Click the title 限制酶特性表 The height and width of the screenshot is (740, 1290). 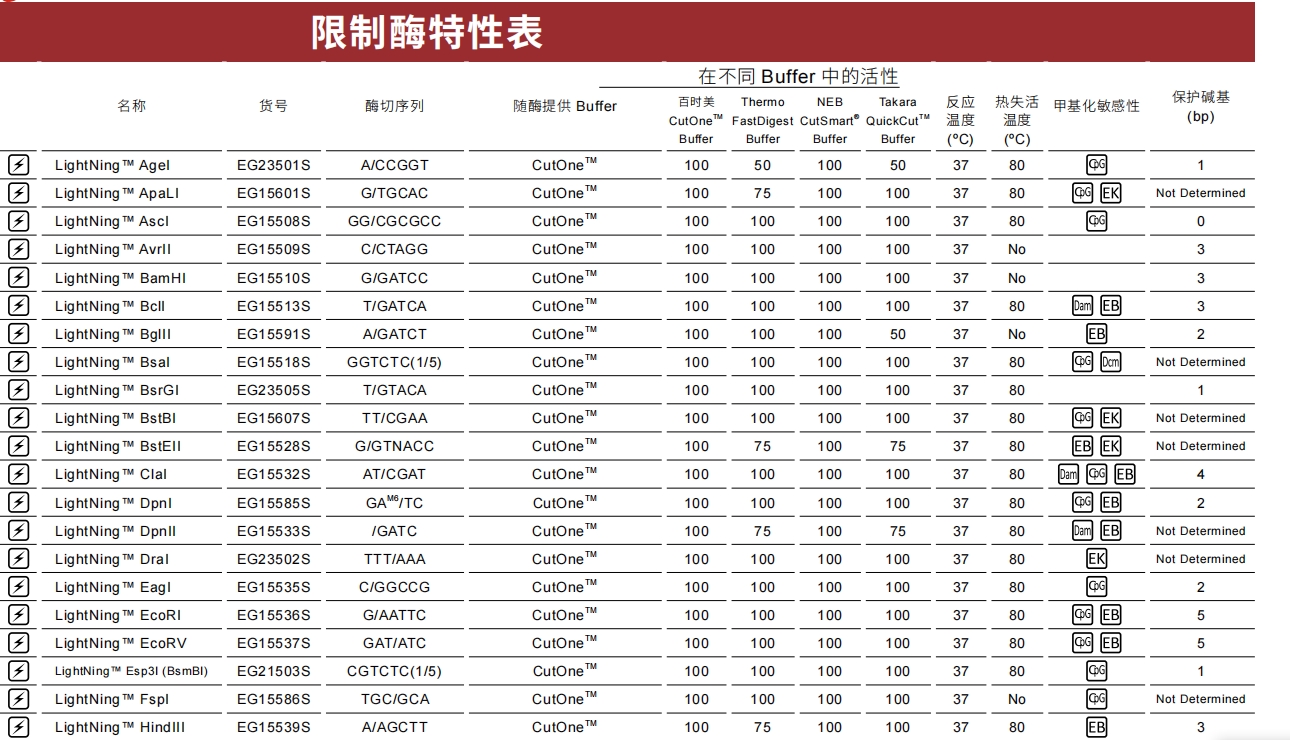pyautogui.click(x=427, y=33)
